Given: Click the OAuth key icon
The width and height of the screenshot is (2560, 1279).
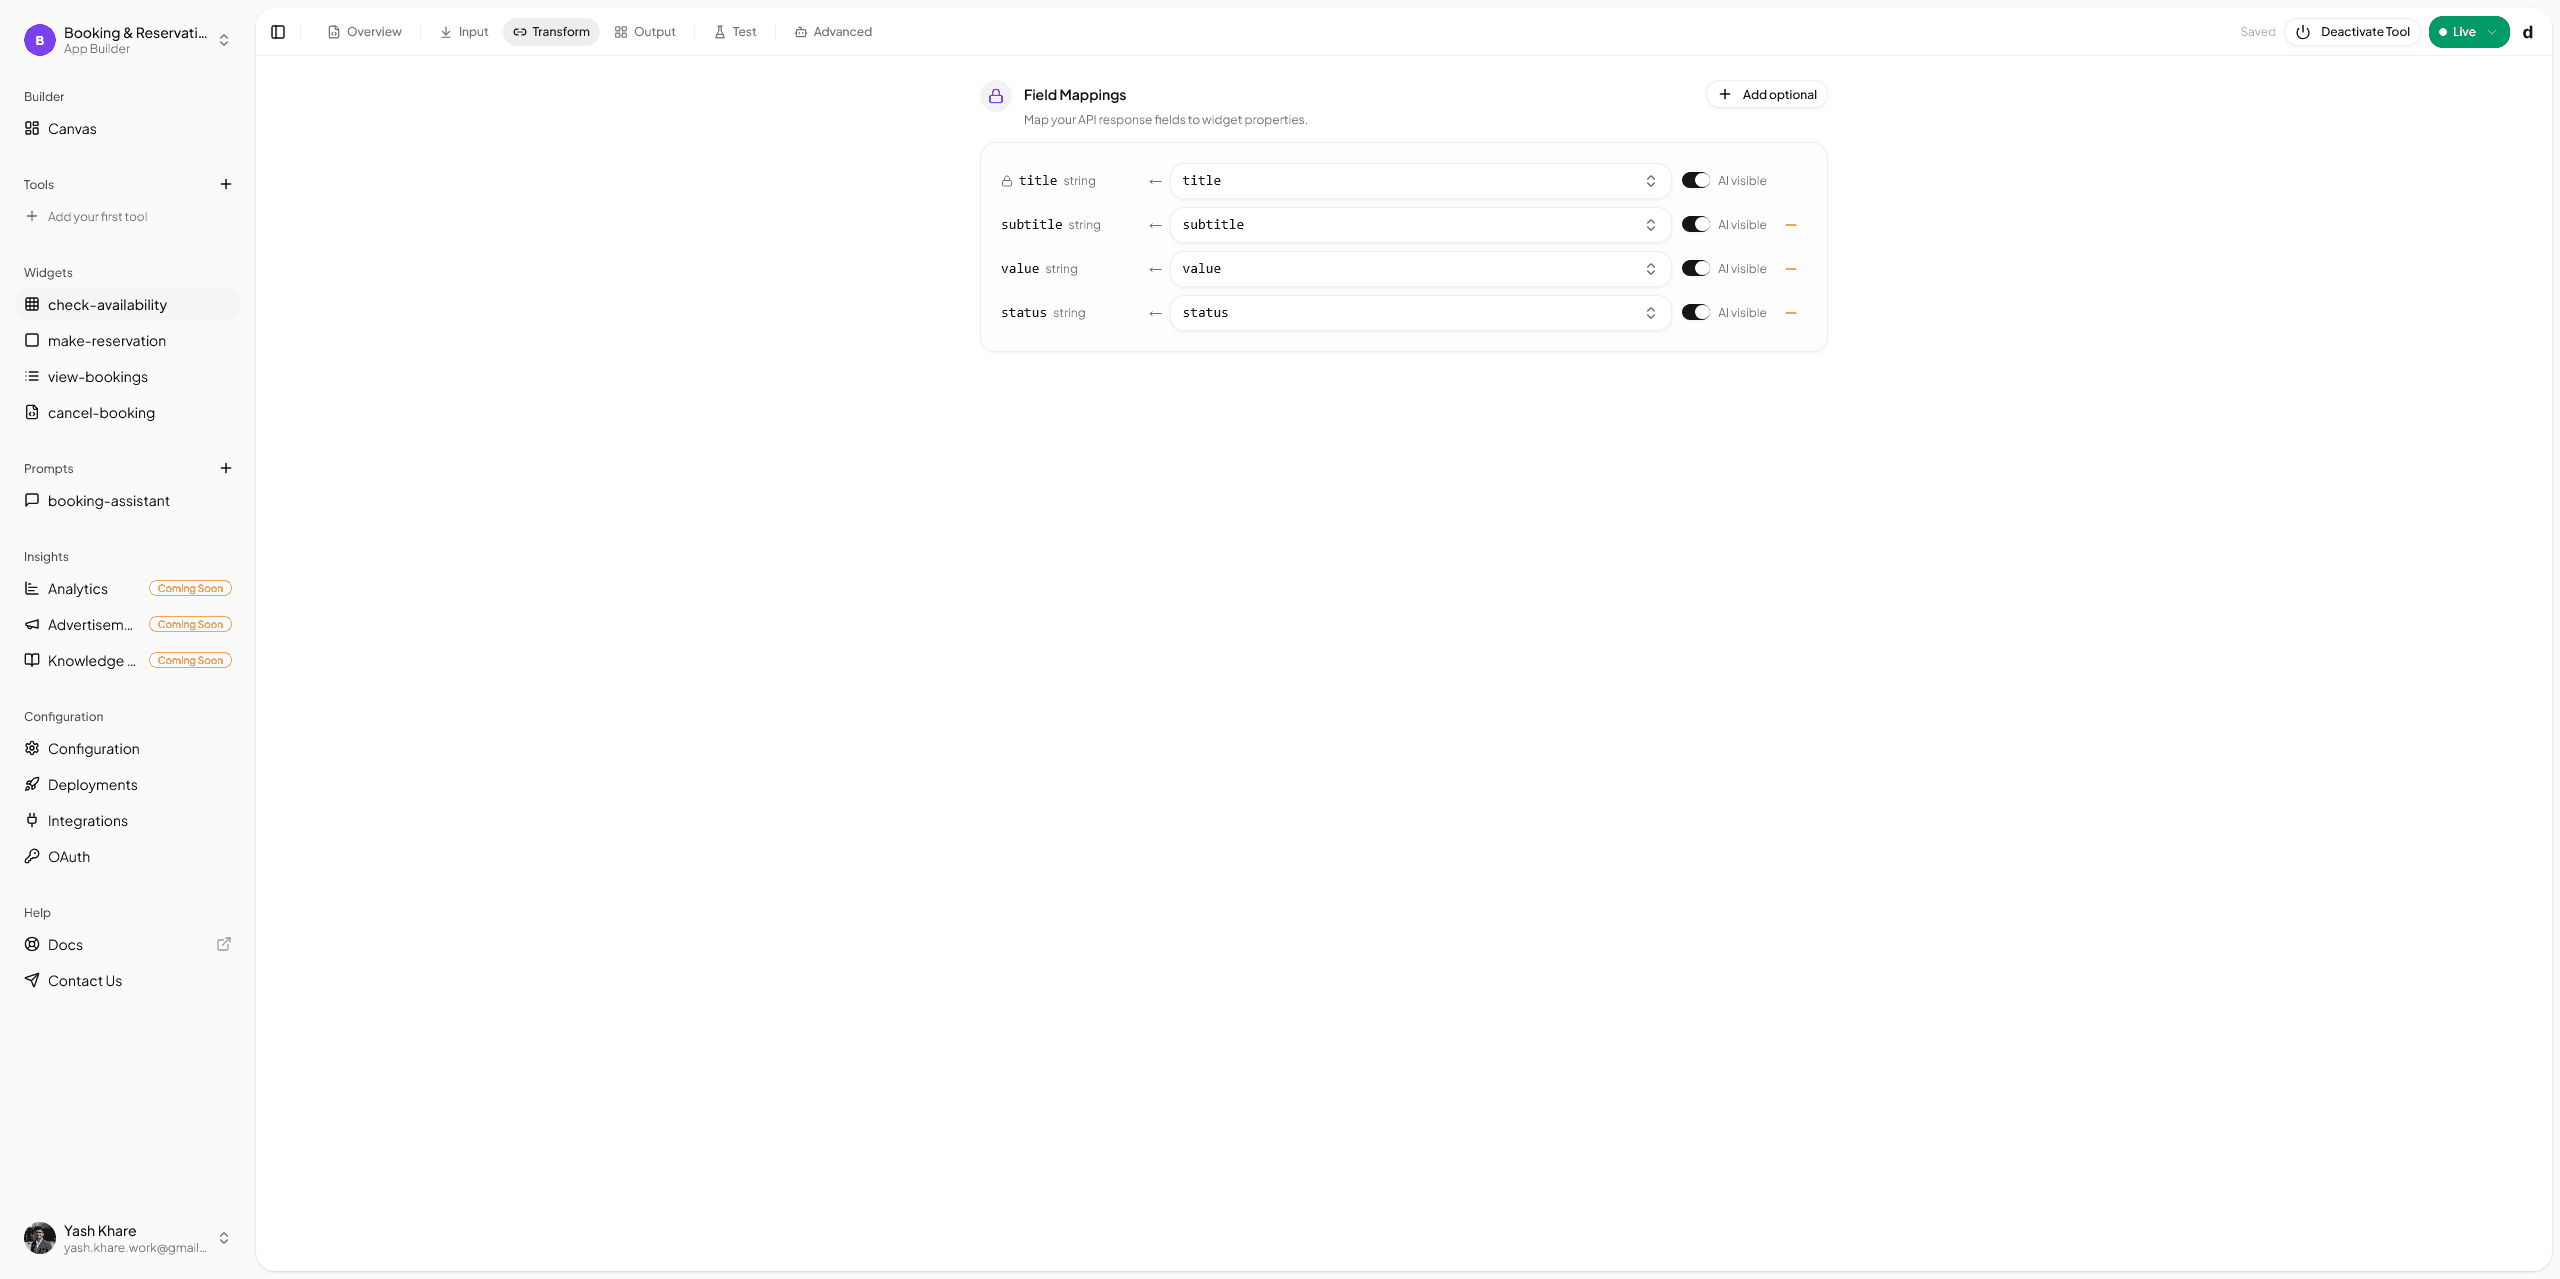Looking at the screenshot, I should click(31, 856).
